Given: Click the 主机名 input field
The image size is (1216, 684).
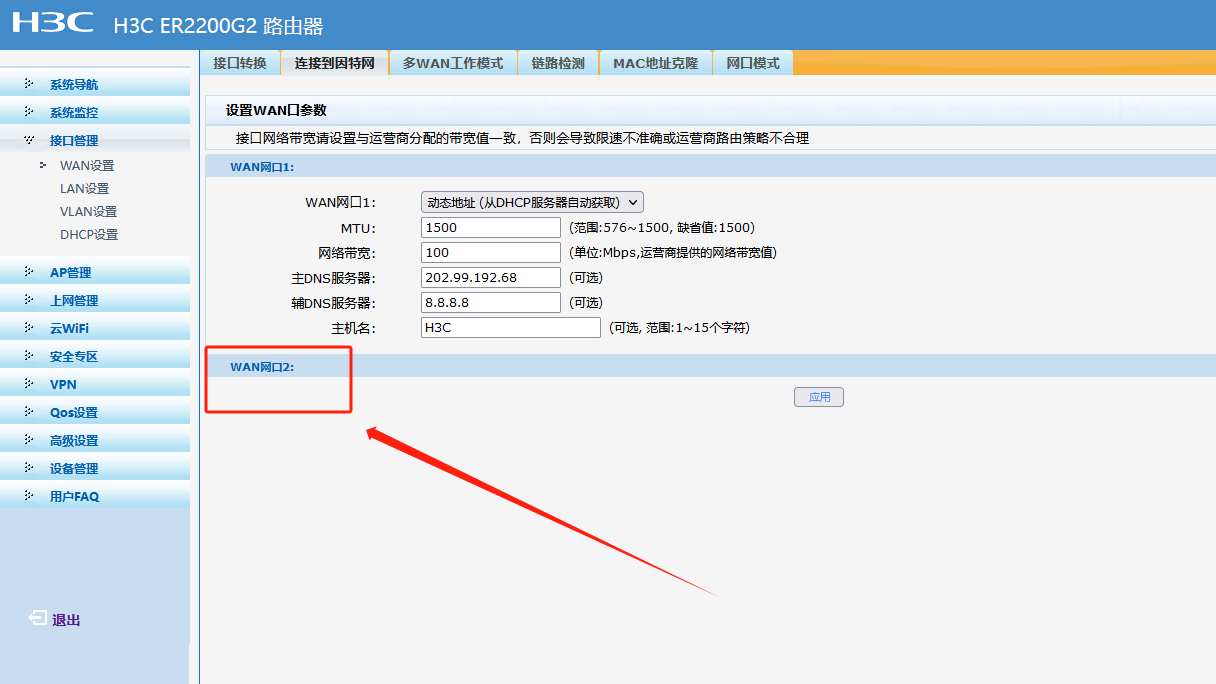Looking at the screenshot, I should (511, 327).
